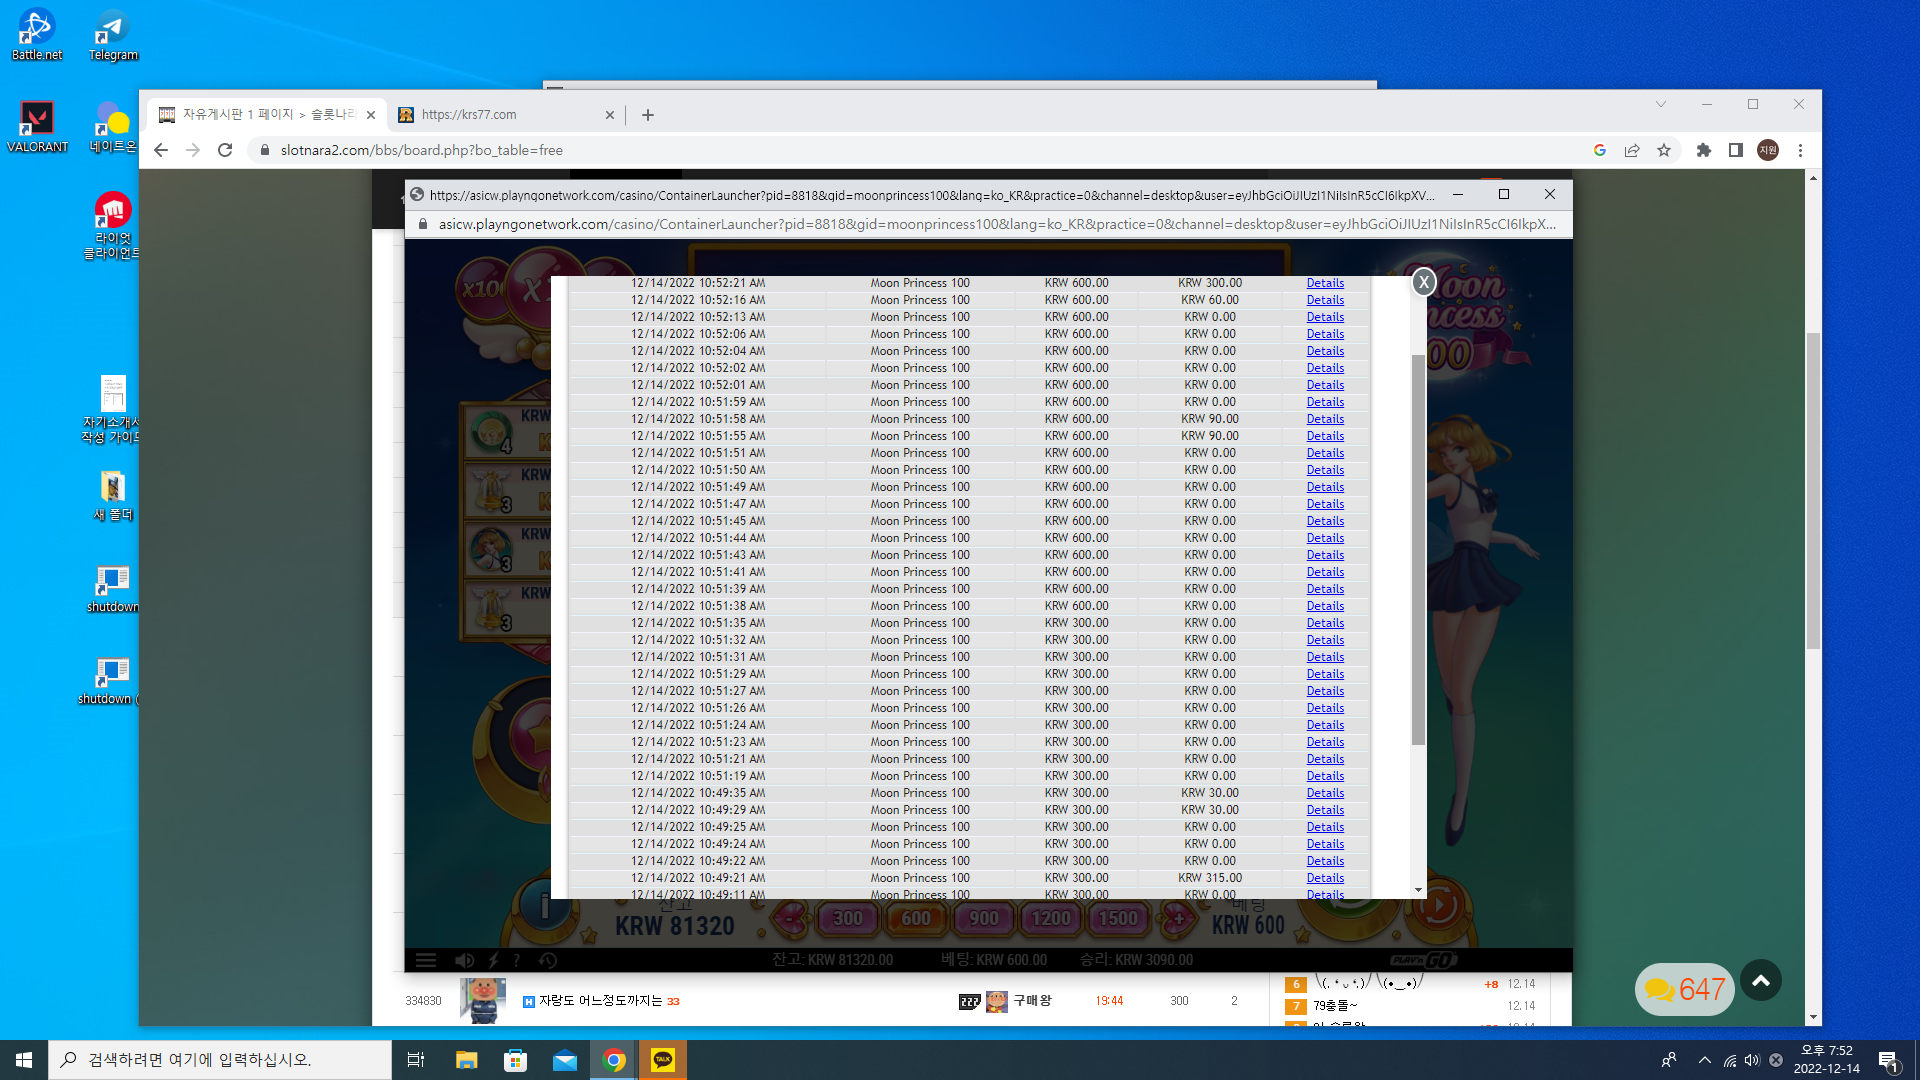This screenshot has height=1080, width=1920.
Task: Switch to the krs77.com tab
Action: (506, 115)
